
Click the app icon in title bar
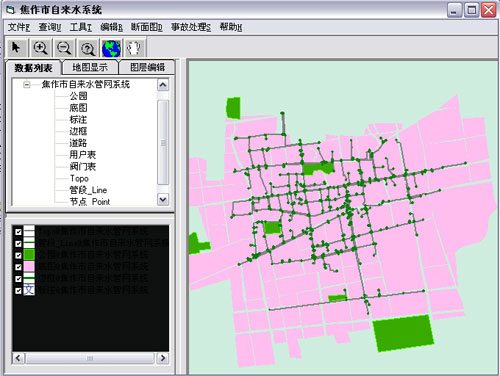(10, 10)
